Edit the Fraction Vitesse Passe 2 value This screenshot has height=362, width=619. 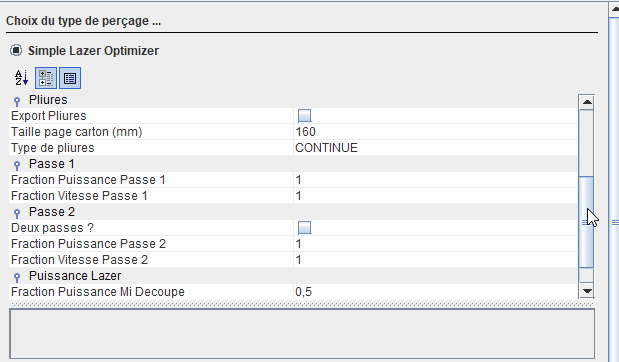pos(435,260)
